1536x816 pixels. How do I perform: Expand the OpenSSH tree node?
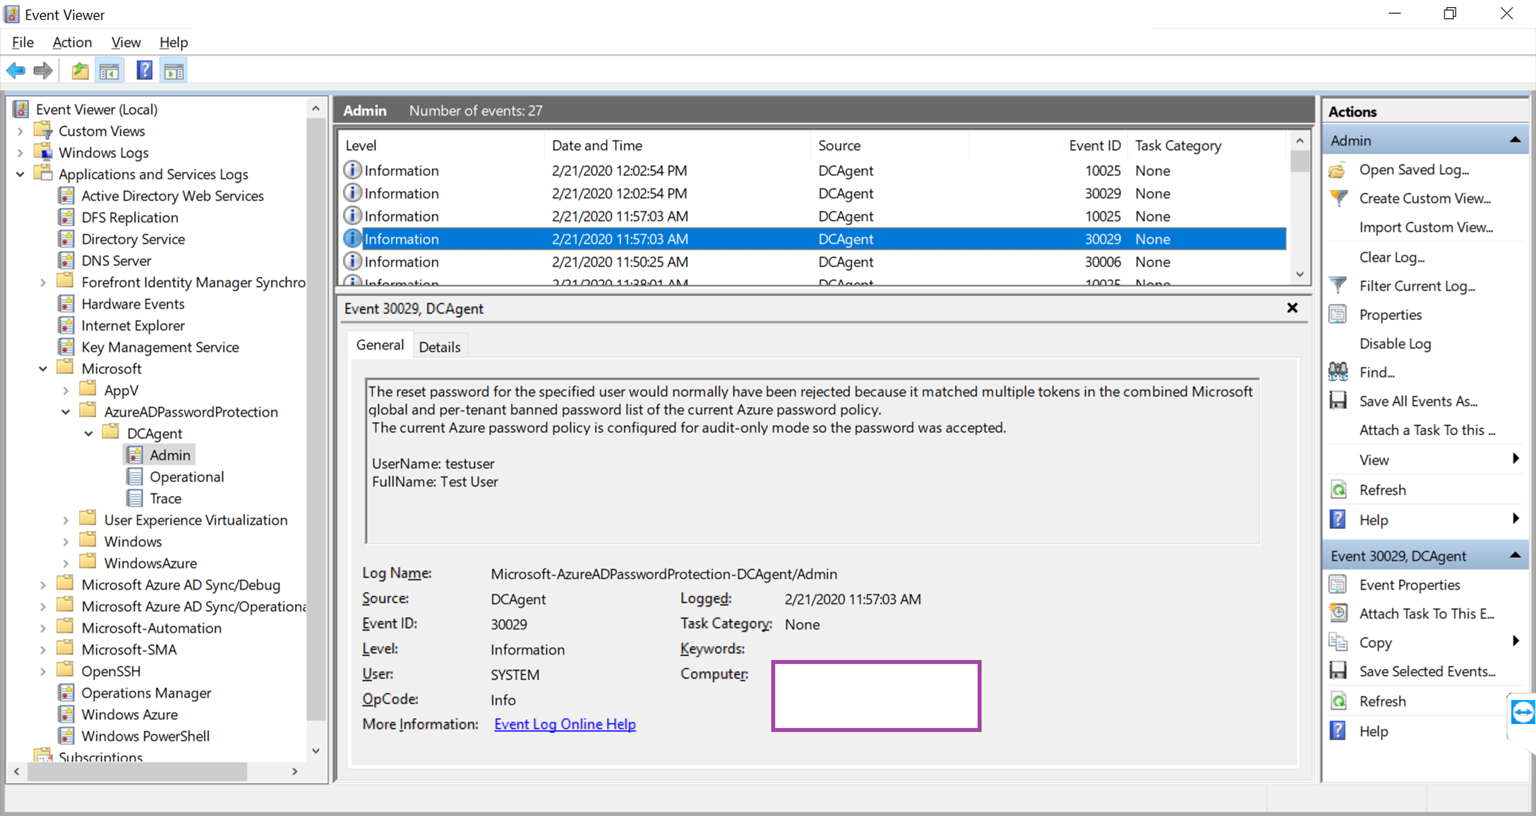43,671
